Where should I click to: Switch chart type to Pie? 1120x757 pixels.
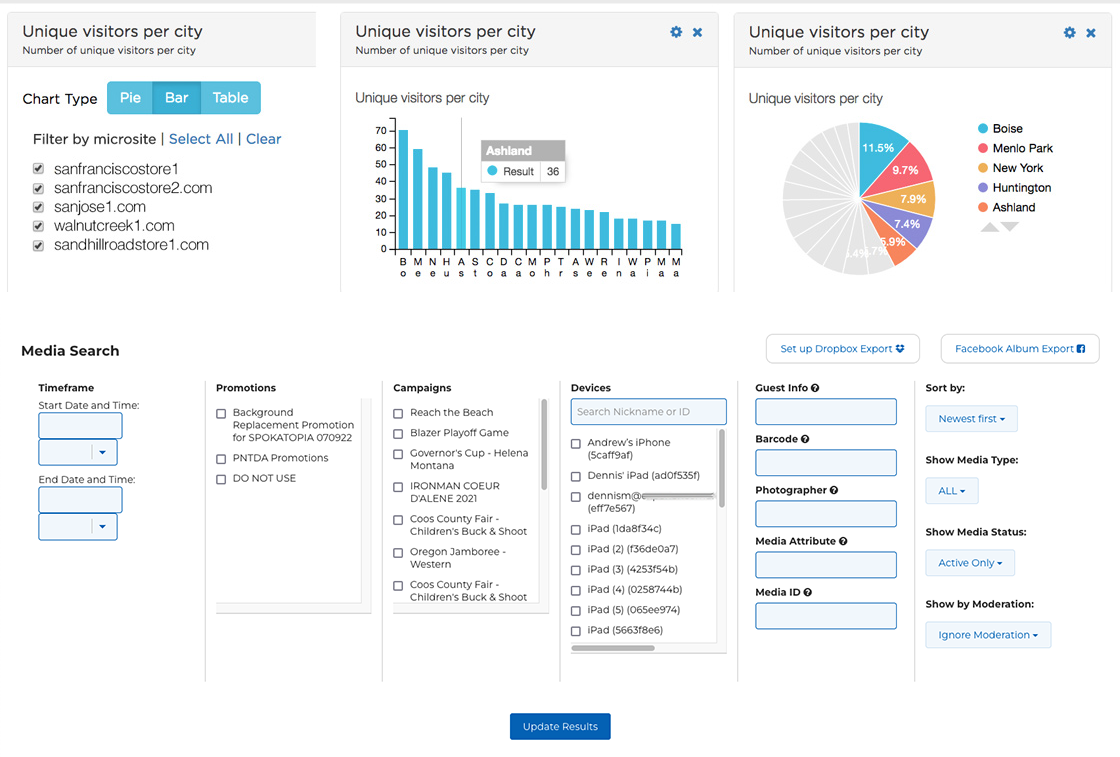[130, 98]
